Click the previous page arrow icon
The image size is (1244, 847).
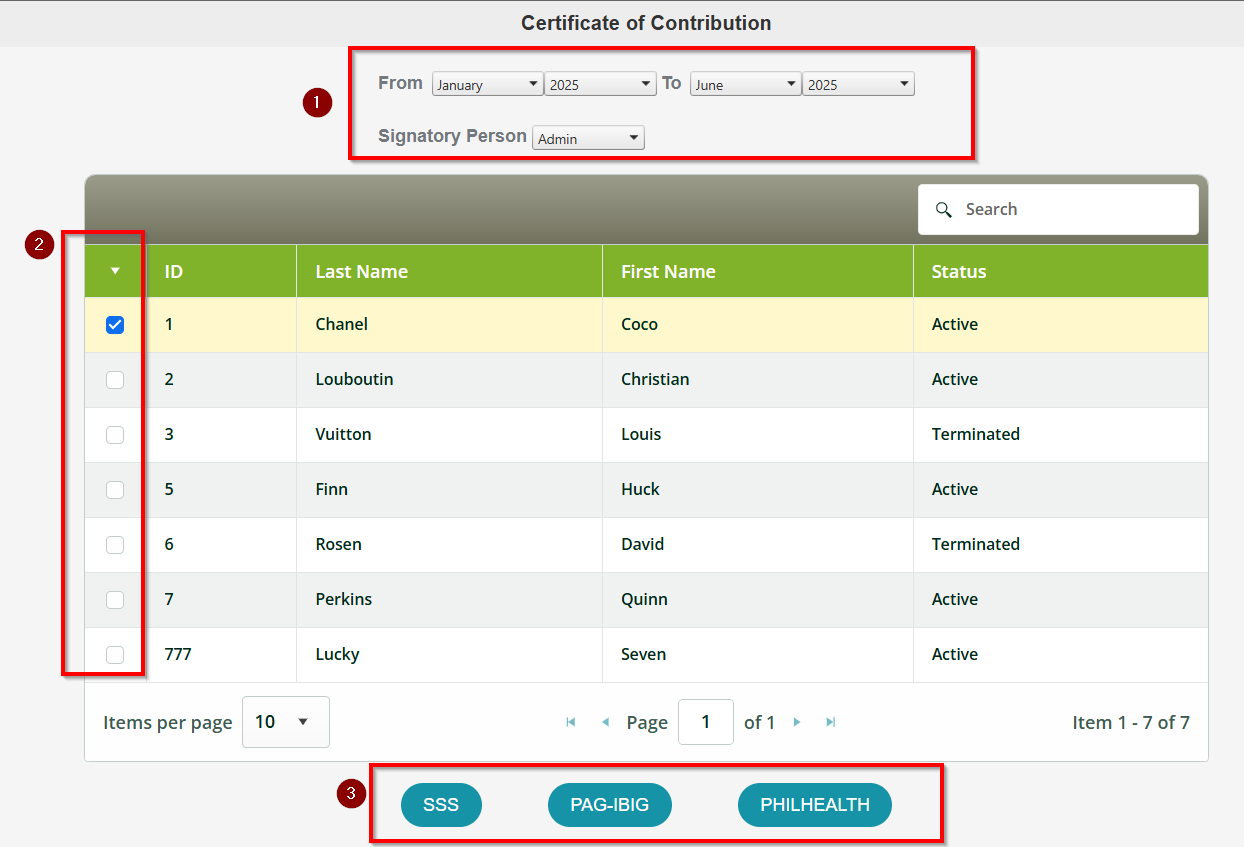click(605, 722)
